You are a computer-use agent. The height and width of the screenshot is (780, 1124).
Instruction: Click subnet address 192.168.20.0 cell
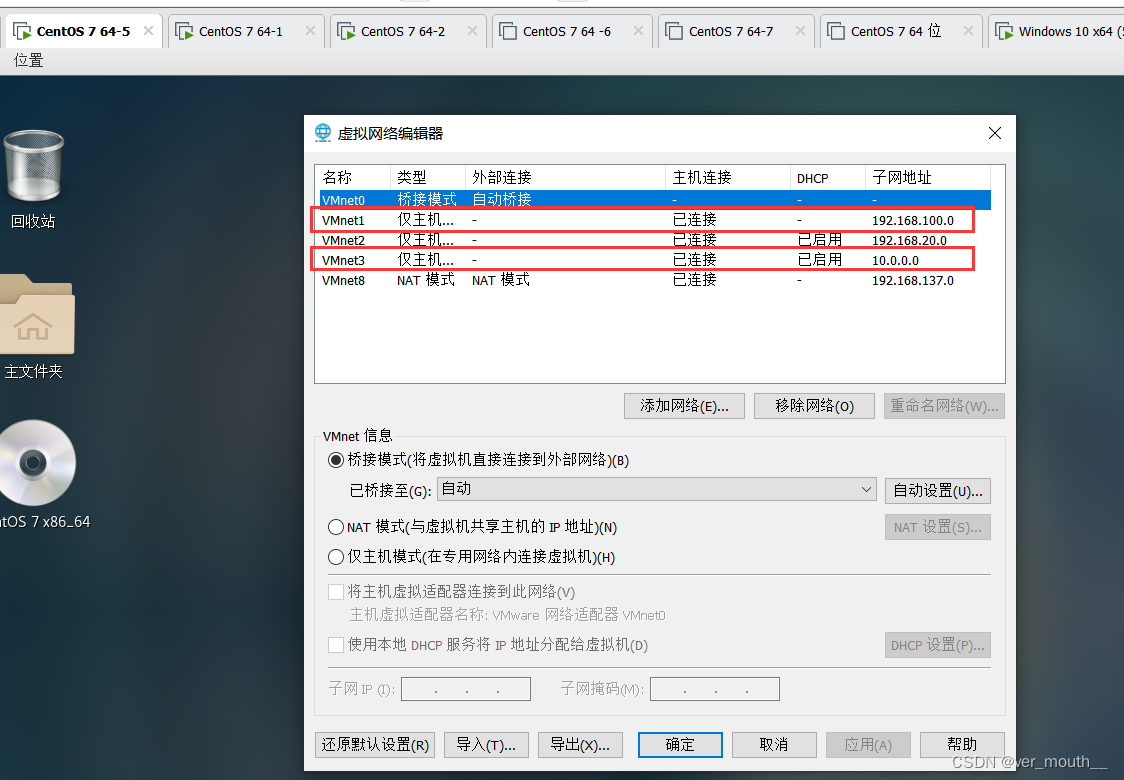(x=909, y=241)
